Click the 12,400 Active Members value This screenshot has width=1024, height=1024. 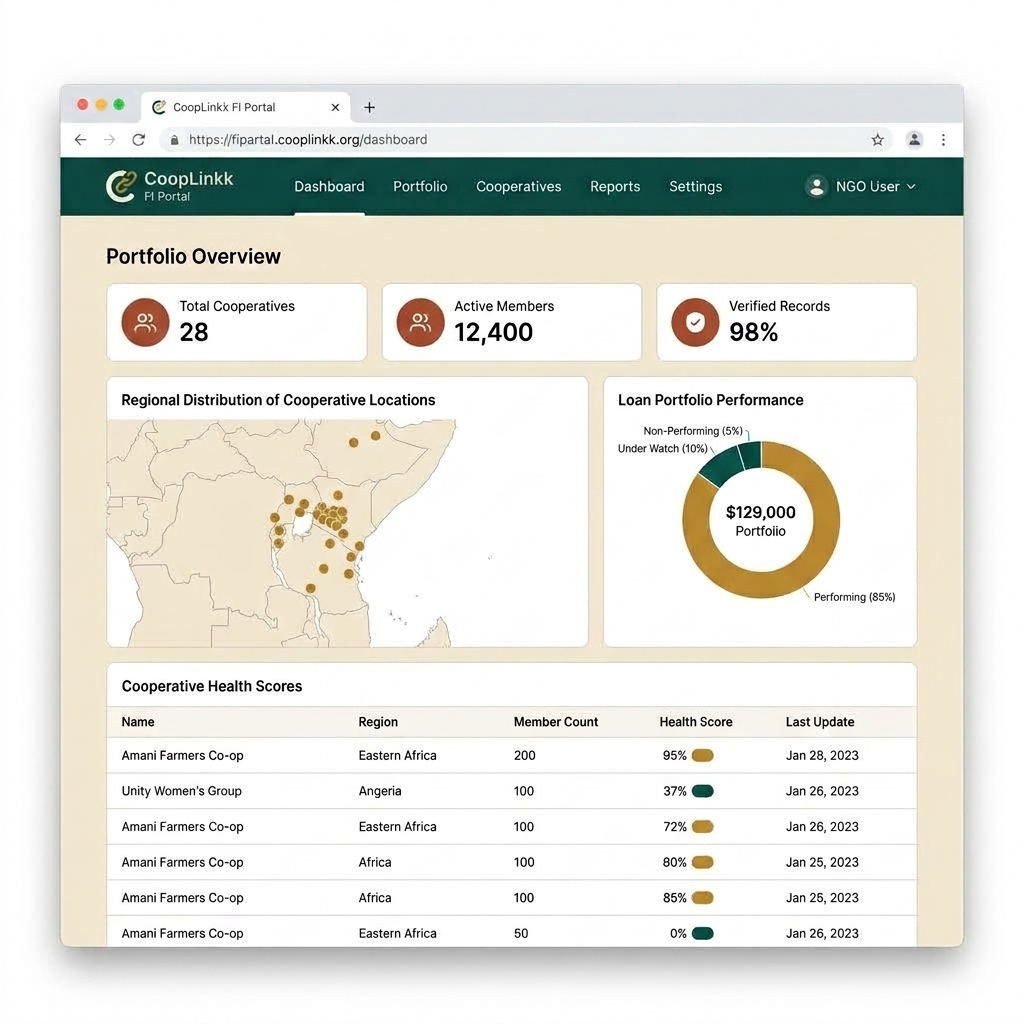[493, 332]
